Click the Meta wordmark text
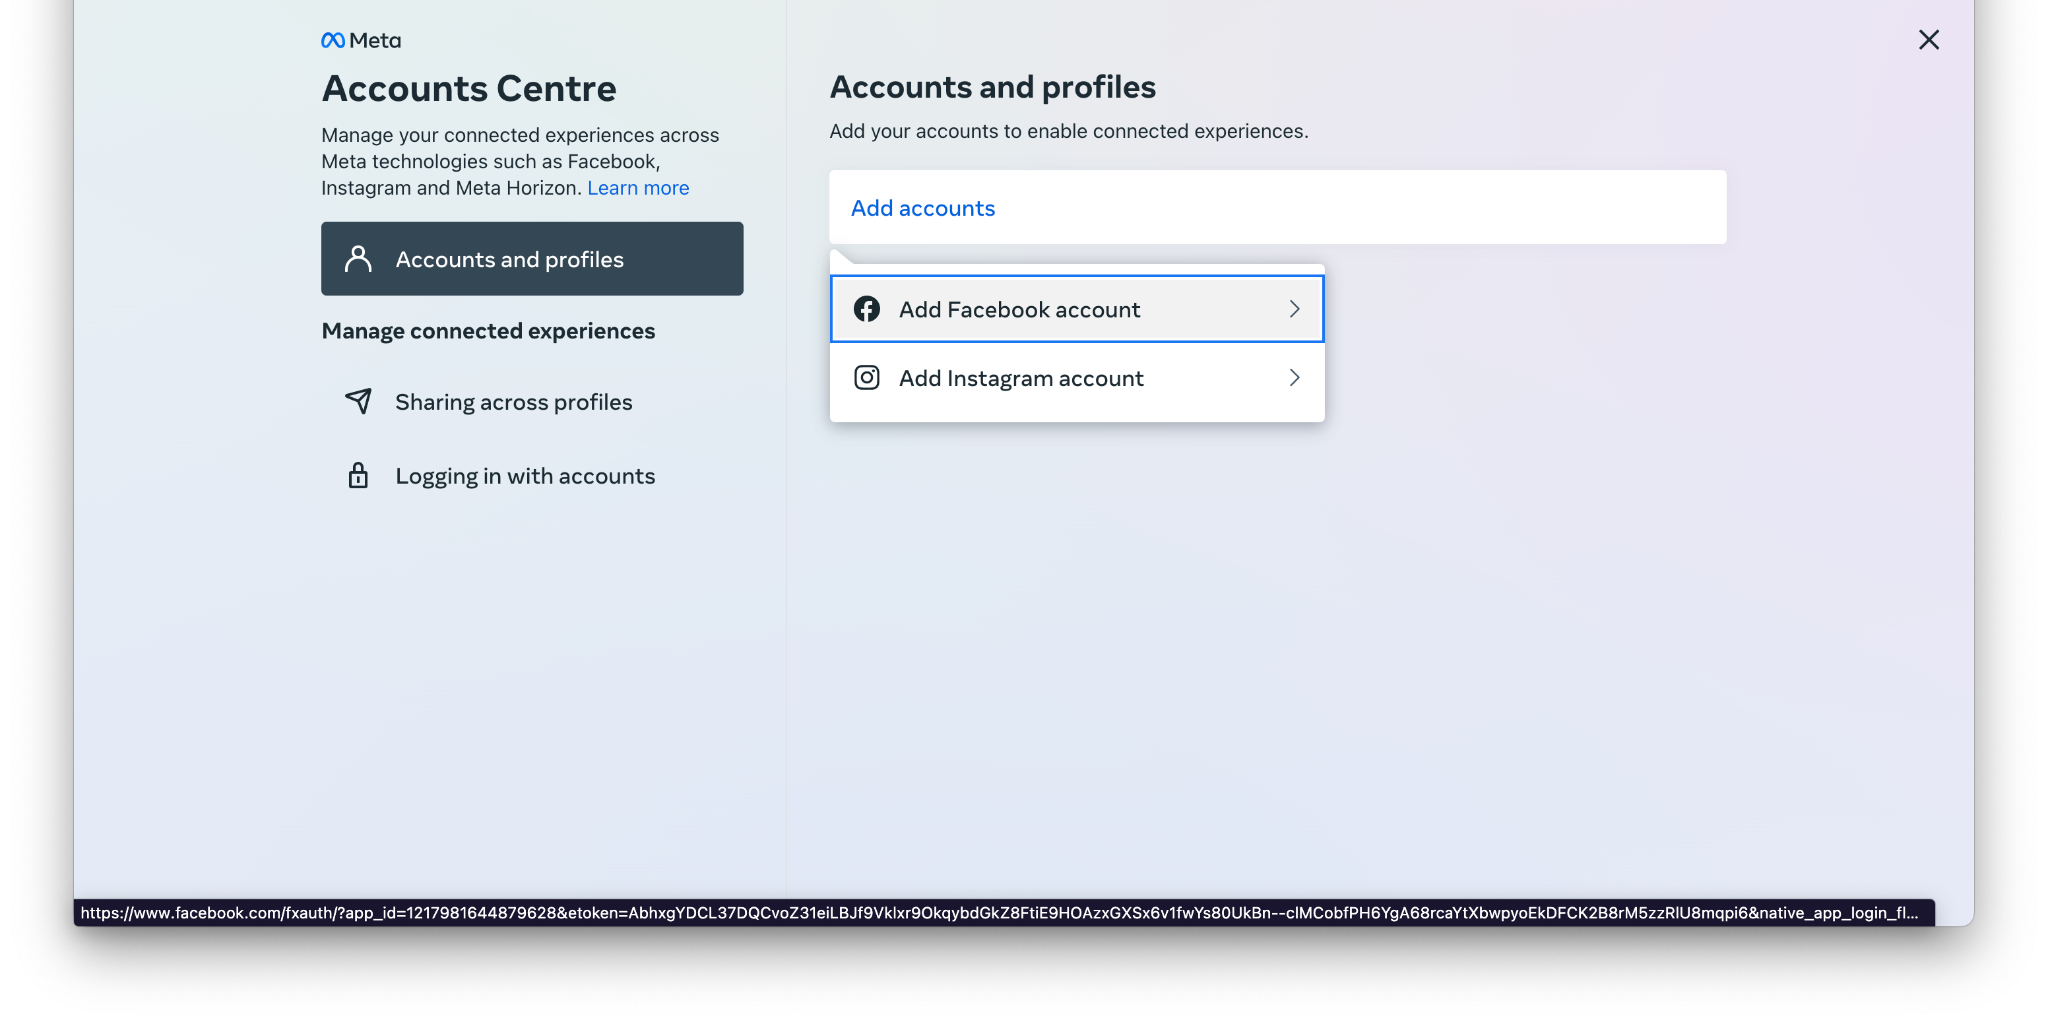This screenshot has width=2048, height=1024. click(x=375, y=41)
